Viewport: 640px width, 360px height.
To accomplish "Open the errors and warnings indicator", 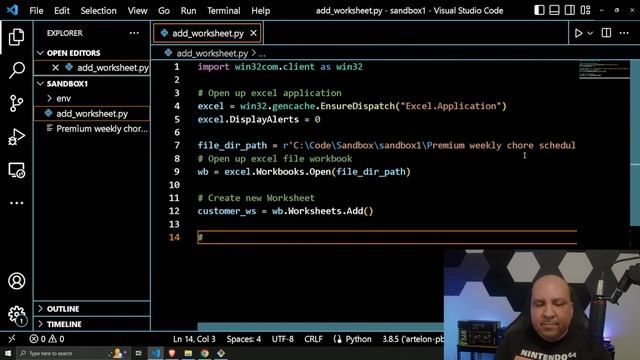I will click(47, 339).
